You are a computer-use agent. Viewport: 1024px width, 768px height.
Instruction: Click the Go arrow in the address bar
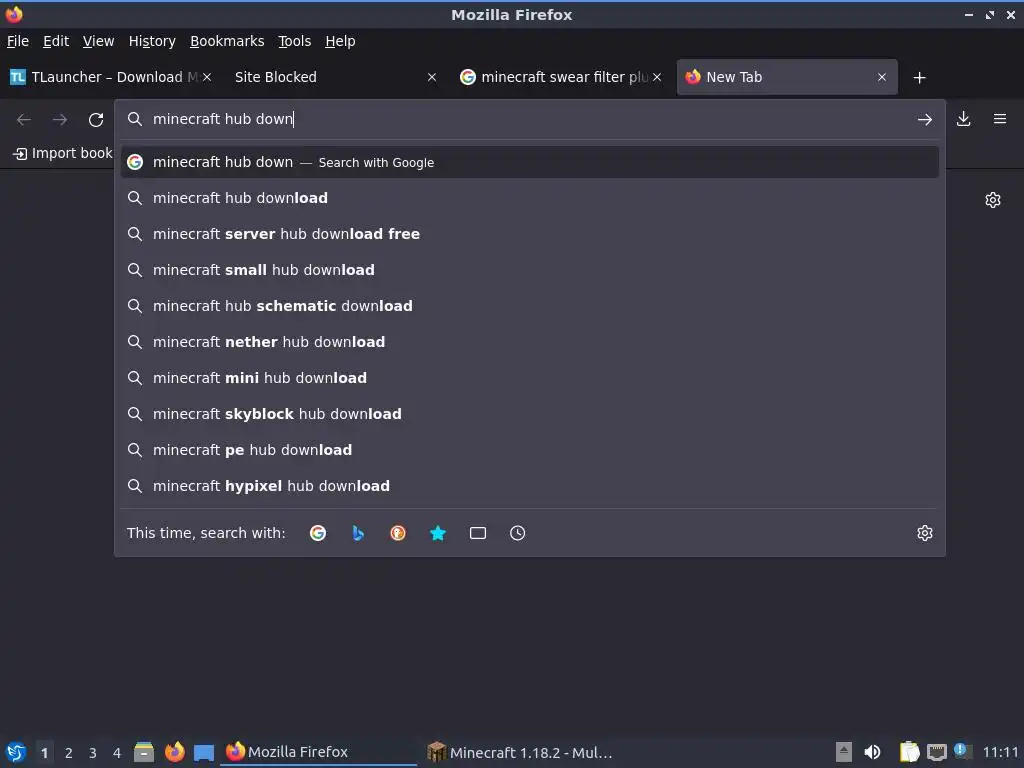pyautogui.click(x=924, y=120)
